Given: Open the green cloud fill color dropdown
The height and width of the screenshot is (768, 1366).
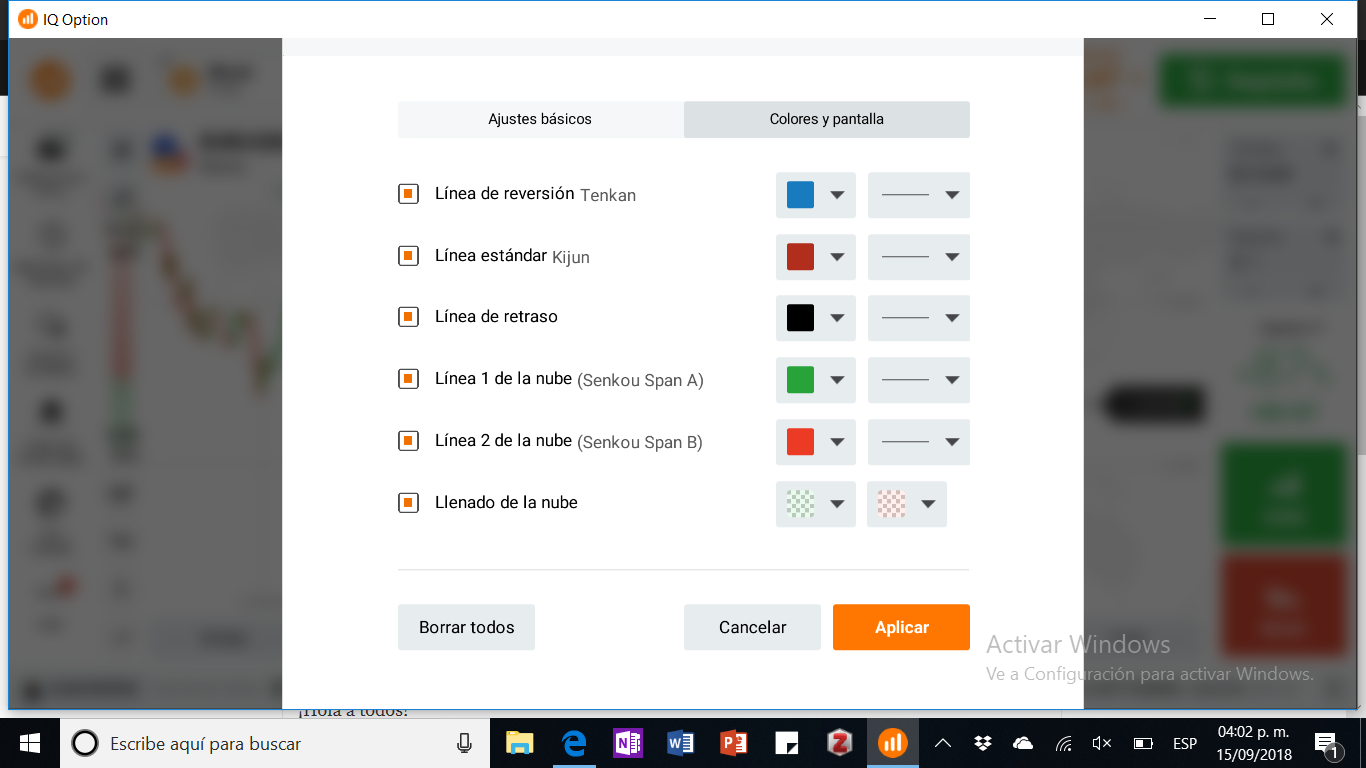Looking at the screenshot, I should (816, 504).
